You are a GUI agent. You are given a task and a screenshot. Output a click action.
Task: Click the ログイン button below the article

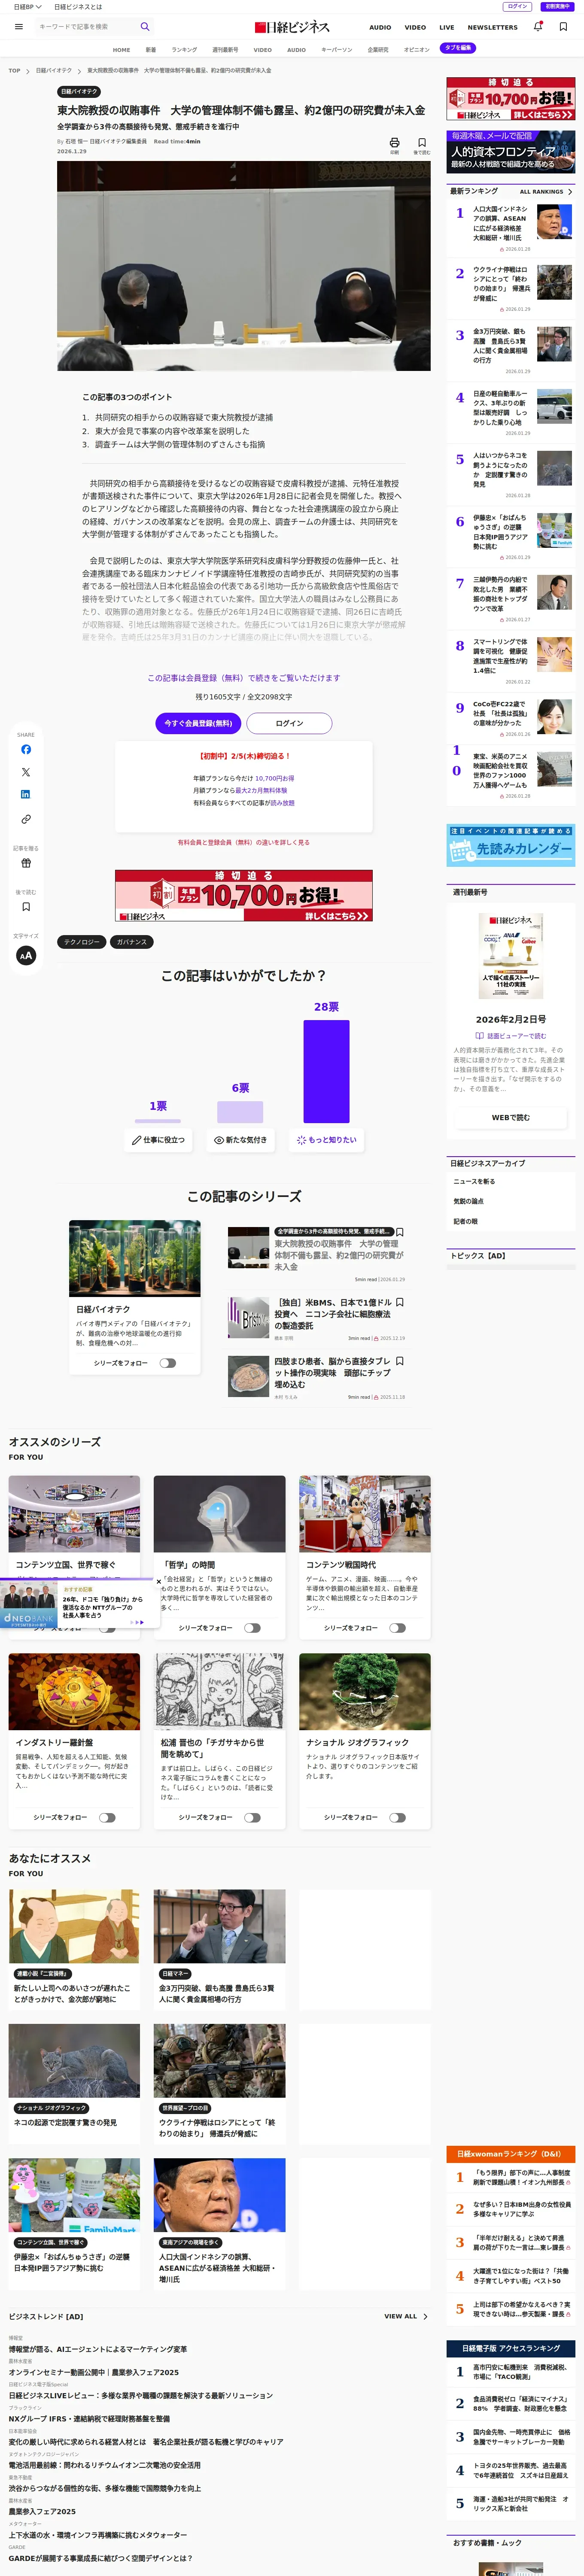click(289, 723)
